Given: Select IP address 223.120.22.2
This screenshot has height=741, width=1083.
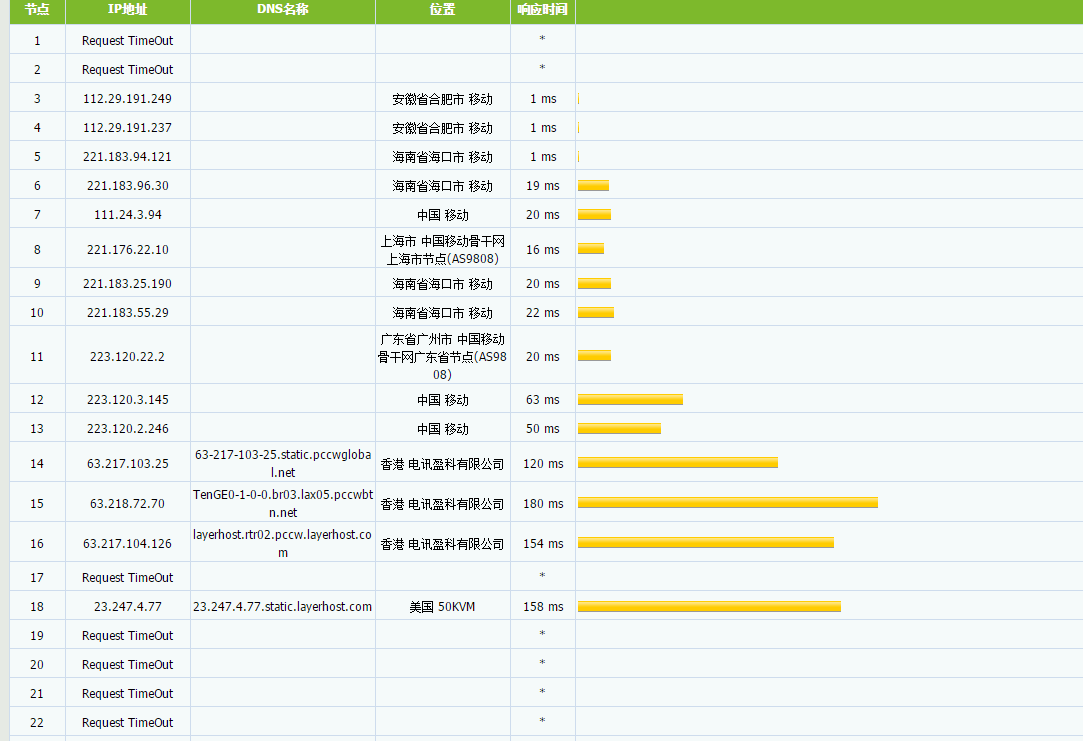Looking at the screenshot, I should (128, 356).
